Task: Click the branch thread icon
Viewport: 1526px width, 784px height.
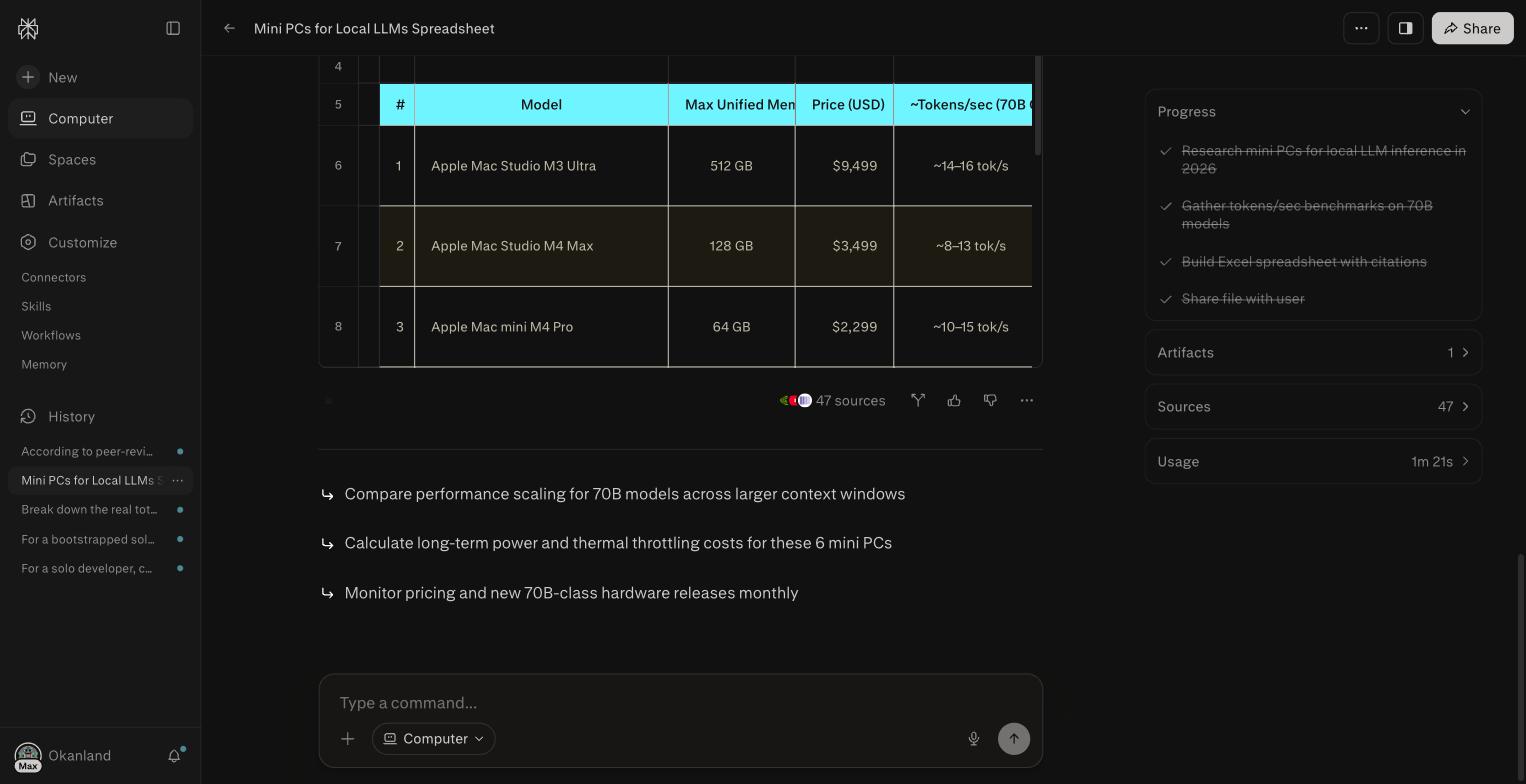Action: 918,400
